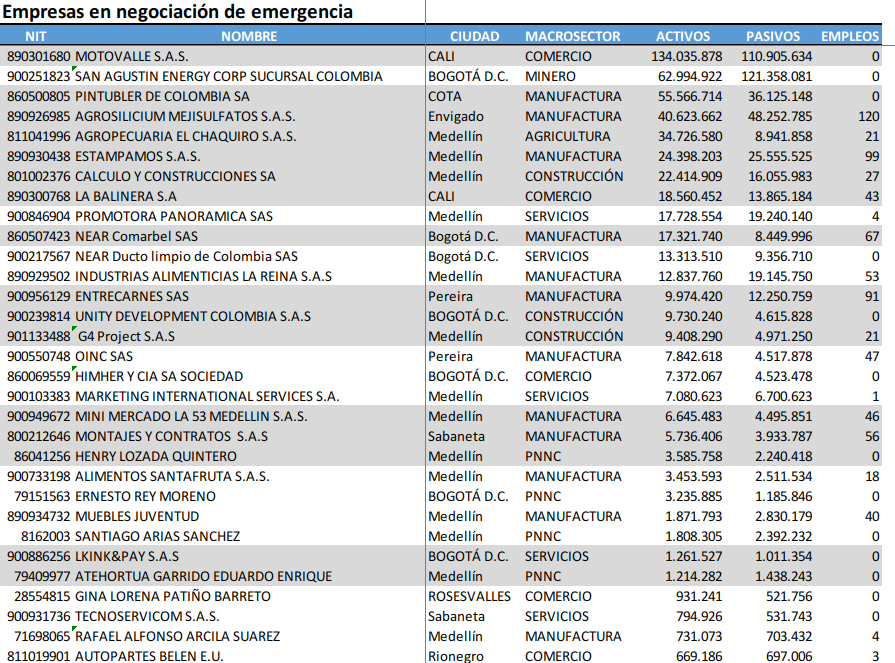895x663 pixels.
Task: Click NIT cell 900956129
Action: [39, 296]
